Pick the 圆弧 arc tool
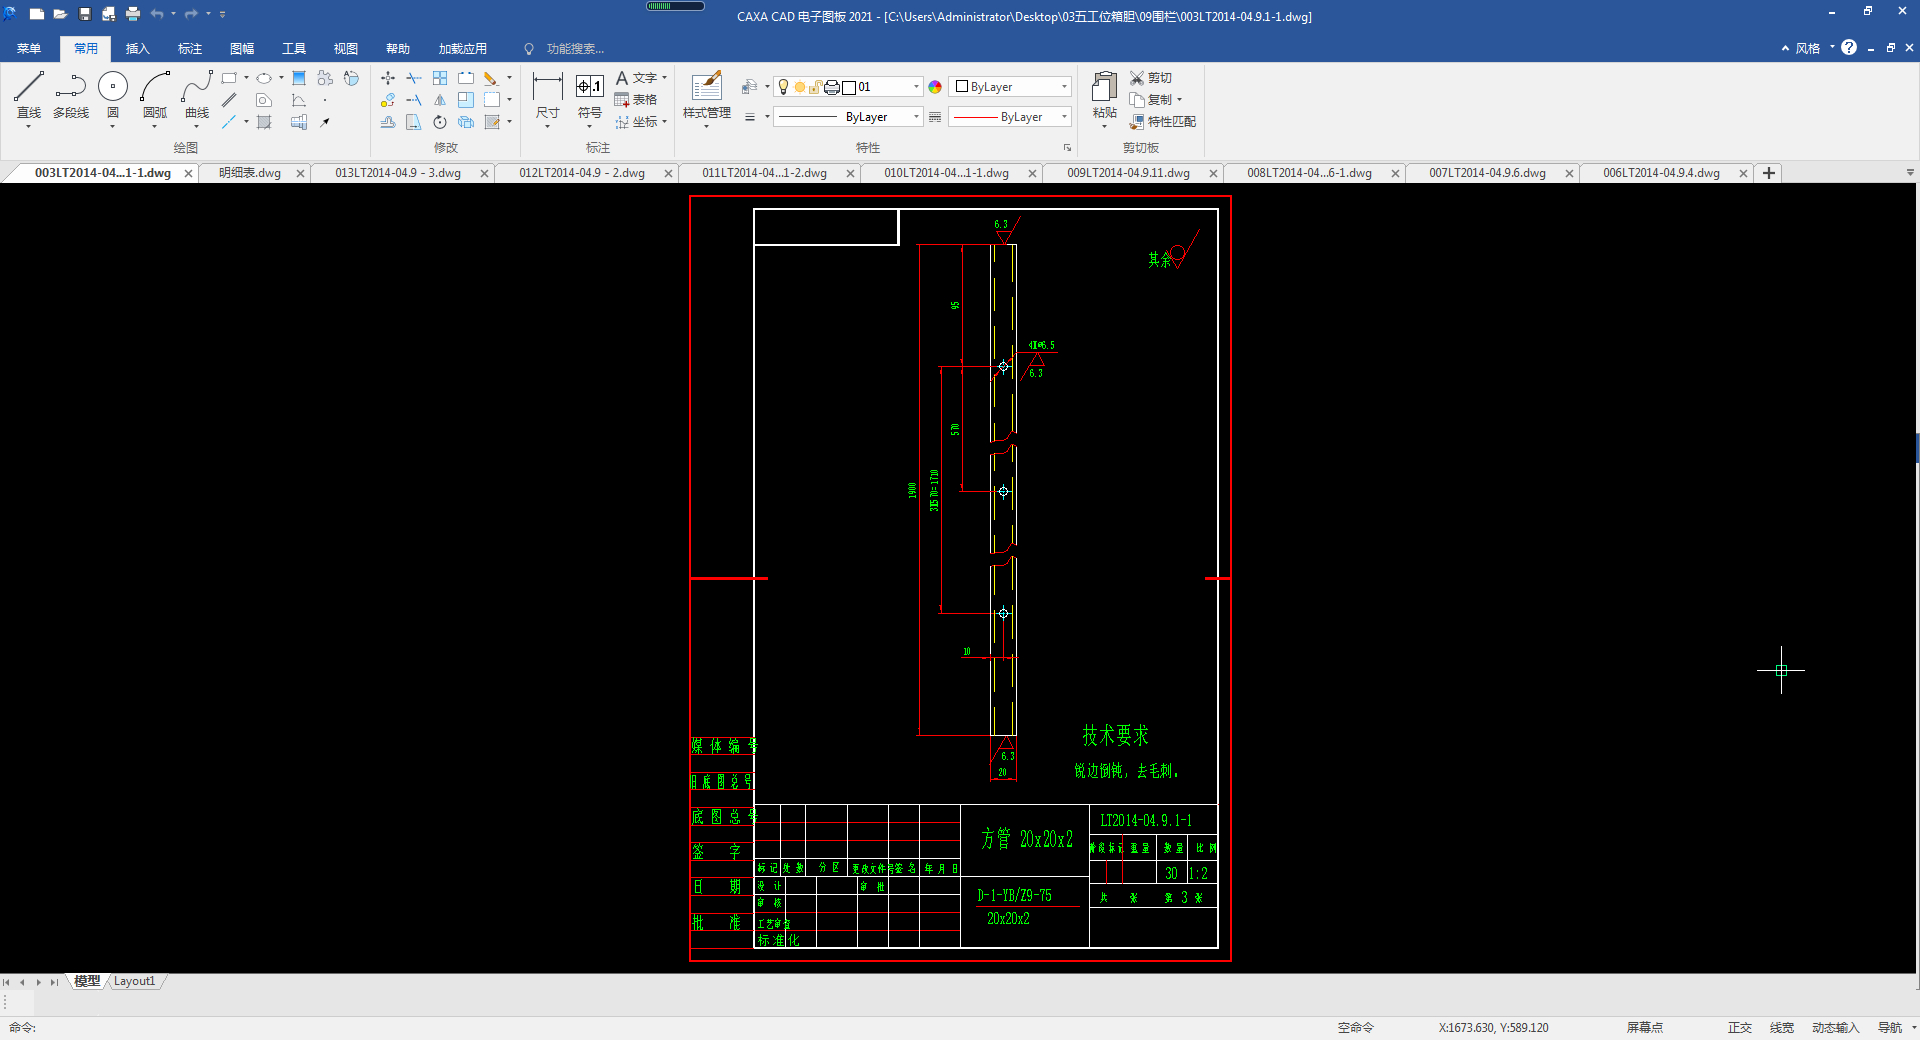Screen dimensions: 1920x1040 click(155, 95)
